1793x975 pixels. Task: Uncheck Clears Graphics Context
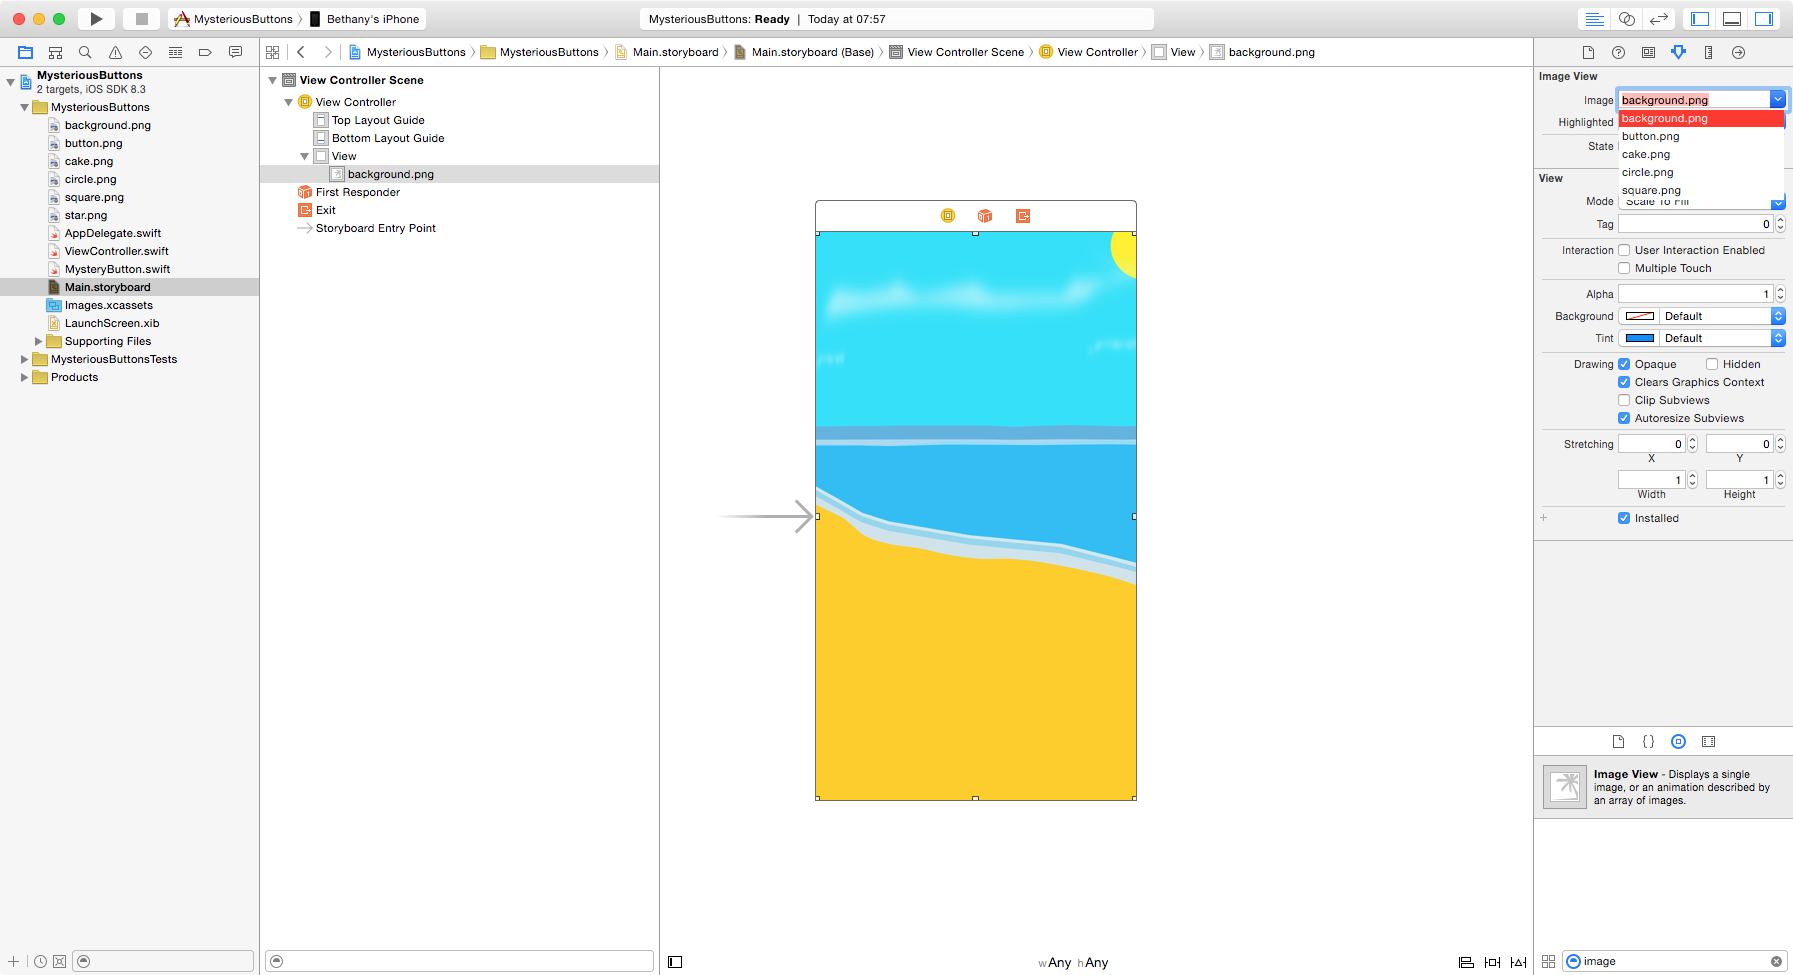pyautogui.click(x=1624, y=382)
